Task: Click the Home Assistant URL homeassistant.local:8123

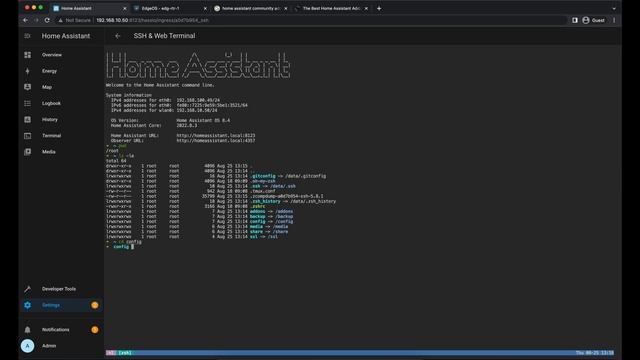Action: point(216,136)
